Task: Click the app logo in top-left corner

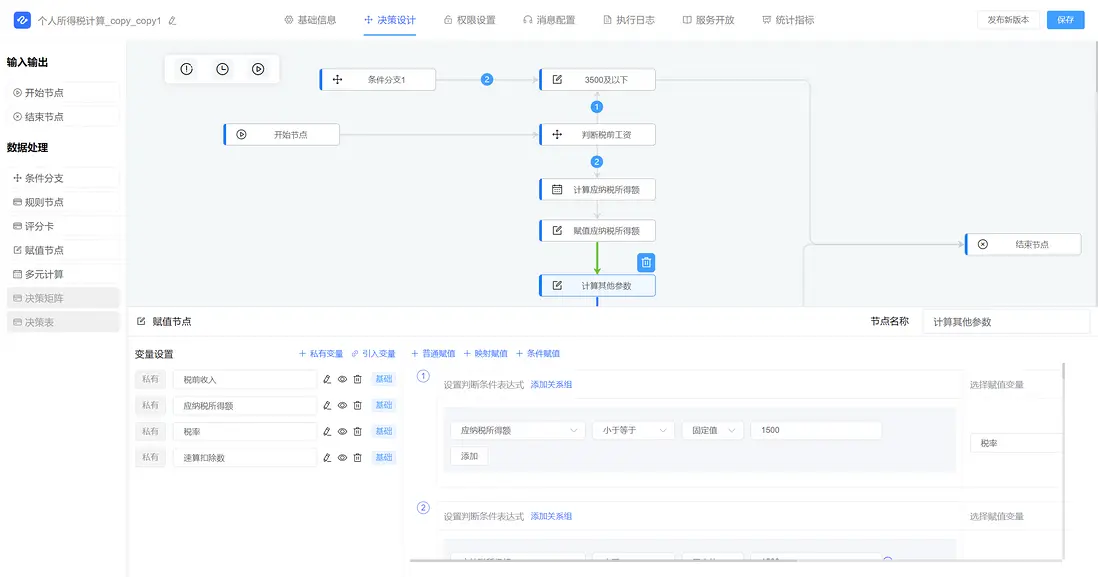Action: [x=22, y=20]
